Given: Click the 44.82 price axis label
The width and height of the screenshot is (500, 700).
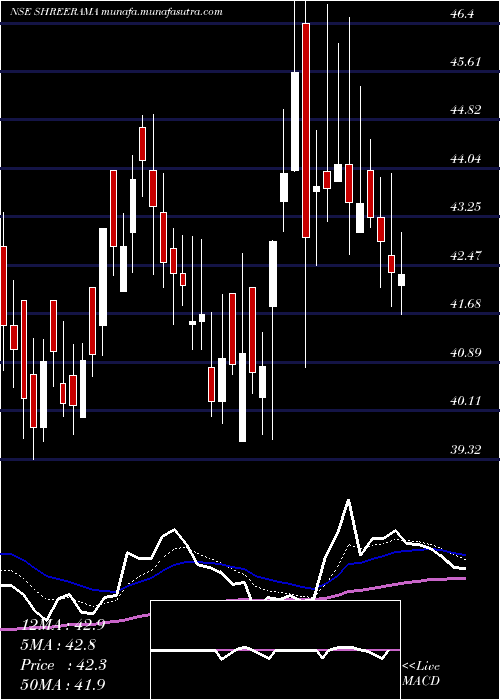Looking at the screenshot, I should 466,110.
